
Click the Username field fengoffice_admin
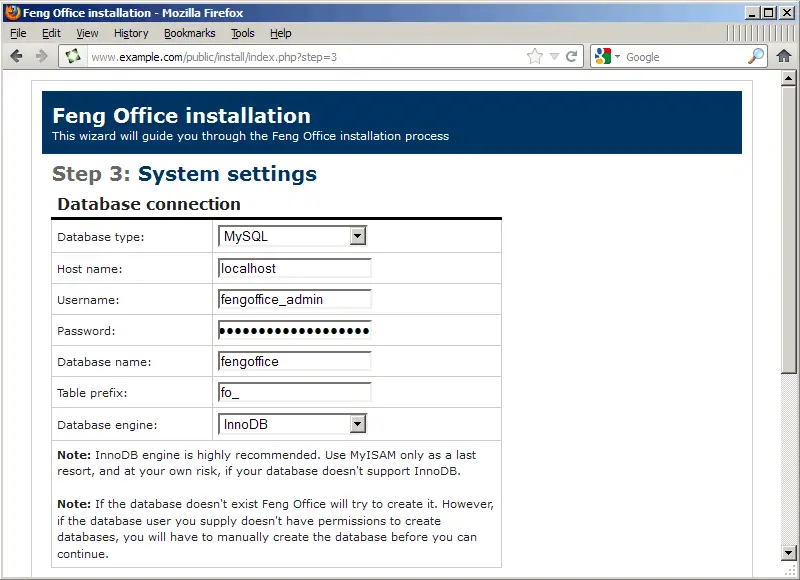click(x=294, y=299)
